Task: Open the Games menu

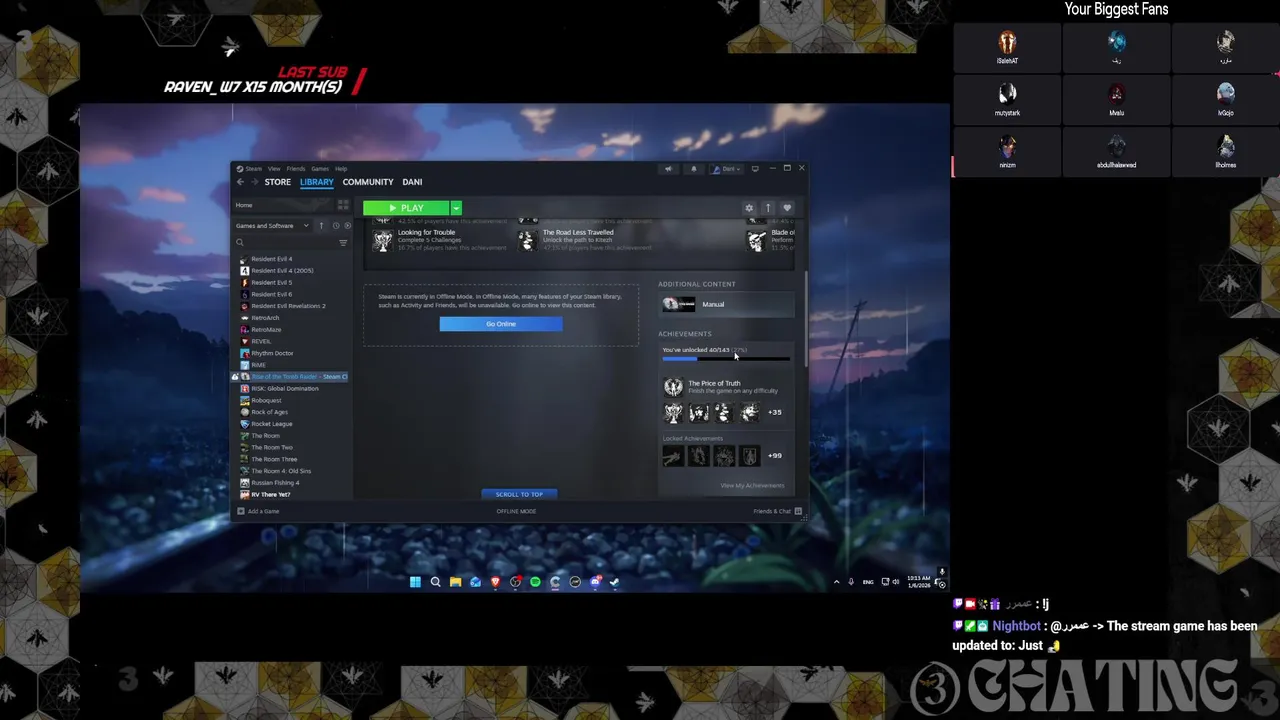Action: pos(320,169)
